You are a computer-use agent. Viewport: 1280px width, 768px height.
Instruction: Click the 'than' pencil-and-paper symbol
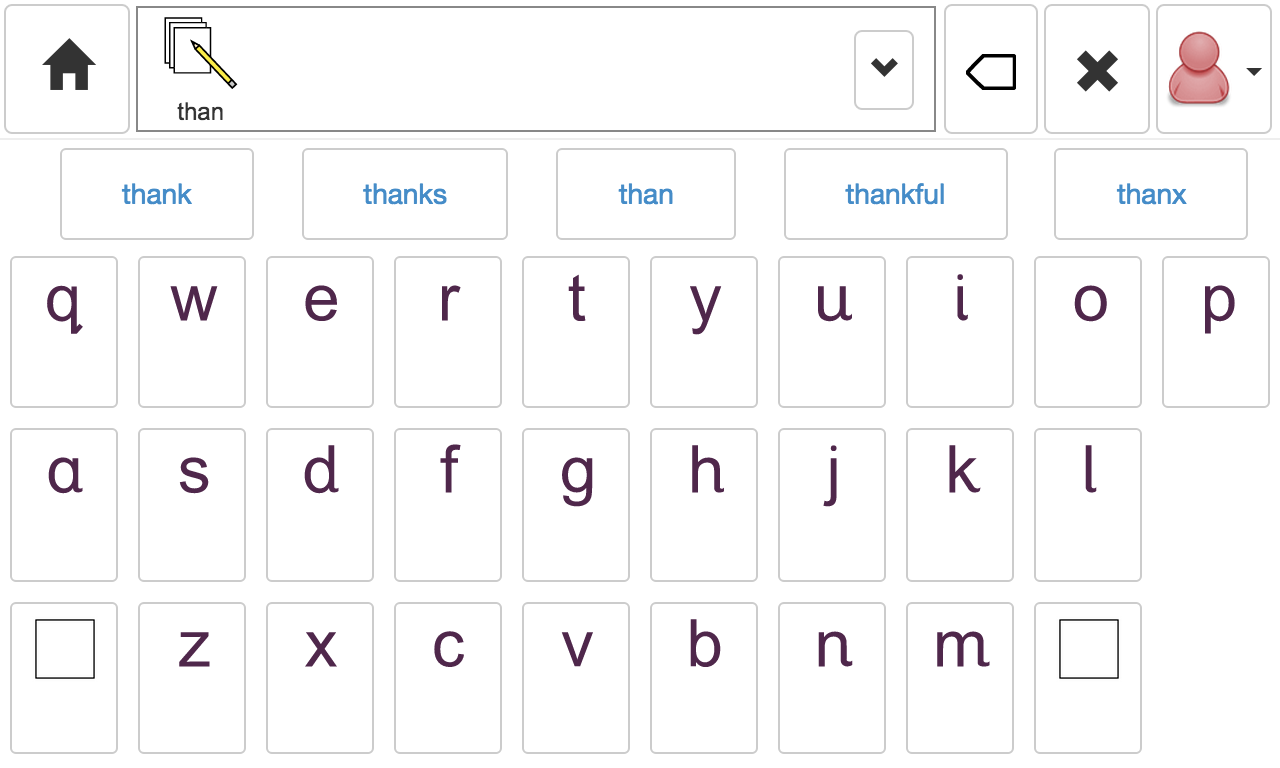200,68
